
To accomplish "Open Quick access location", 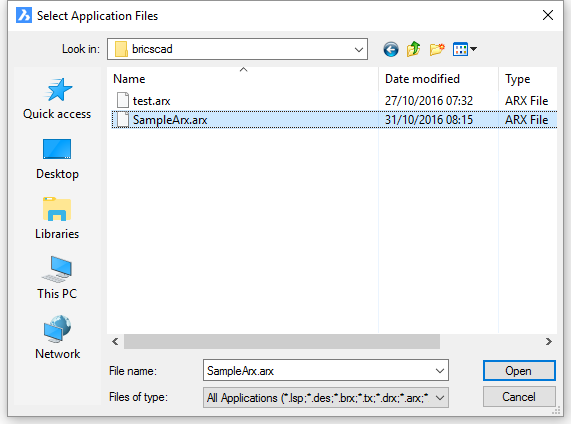I will click(57, 99).
